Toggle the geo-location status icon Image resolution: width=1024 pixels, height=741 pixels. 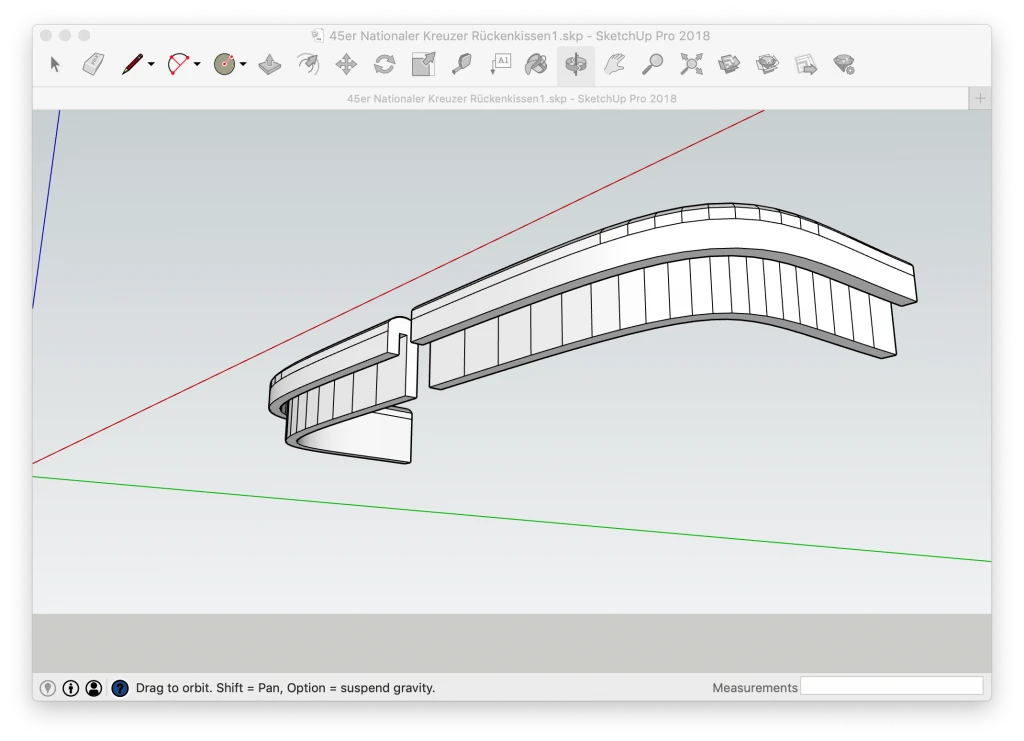pyautogui.click(x=48, y=688)
